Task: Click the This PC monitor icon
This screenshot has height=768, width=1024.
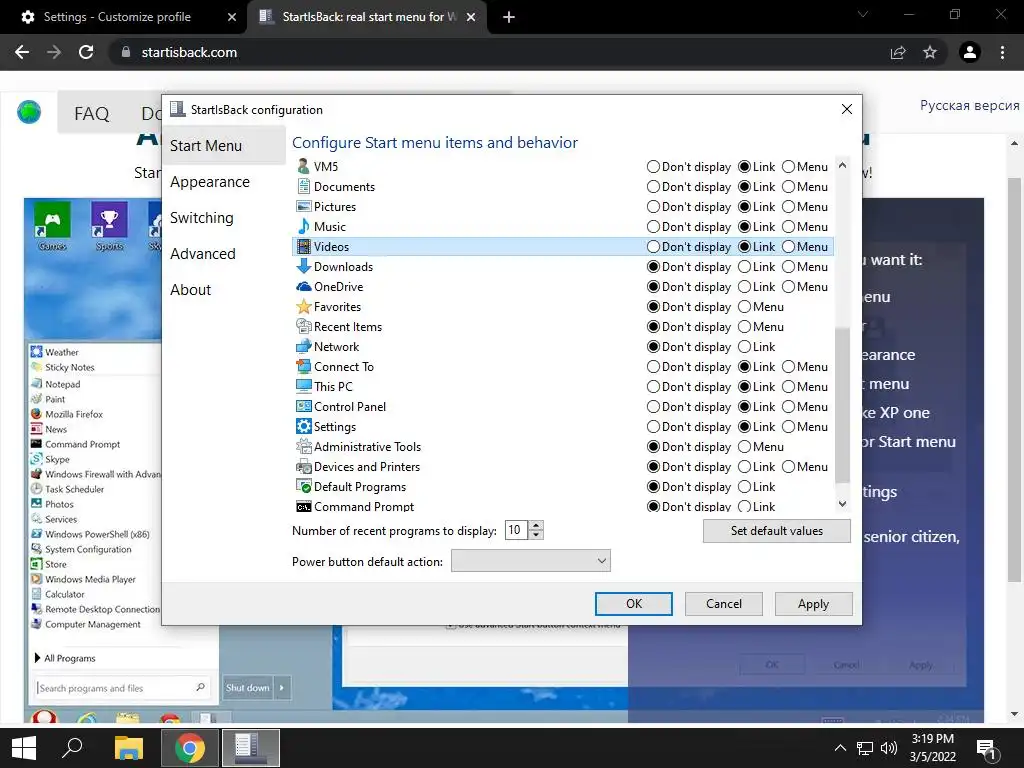Action: pyautogui.click(x=303, y=387)
